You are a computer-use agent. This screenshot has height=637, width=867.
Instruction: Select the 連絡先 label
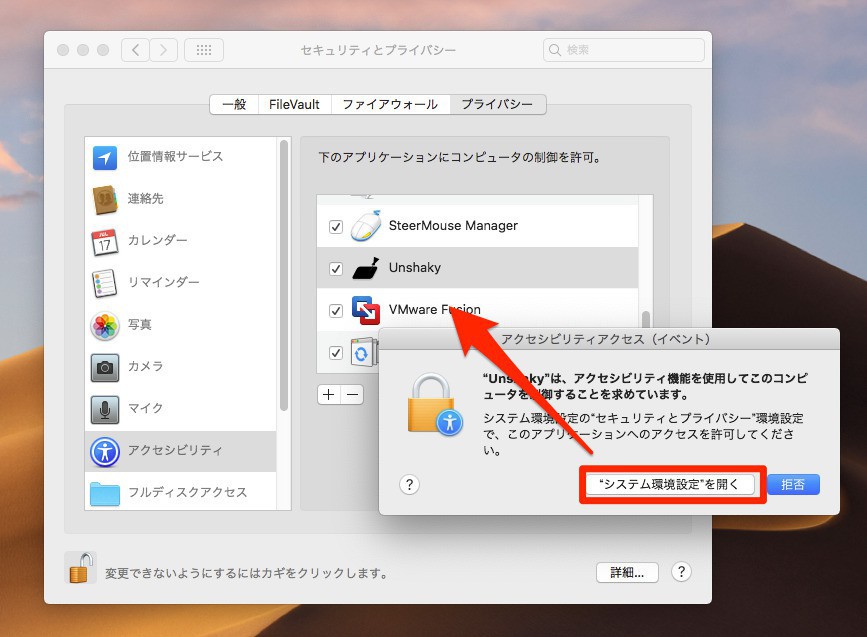tap(145, 199)
